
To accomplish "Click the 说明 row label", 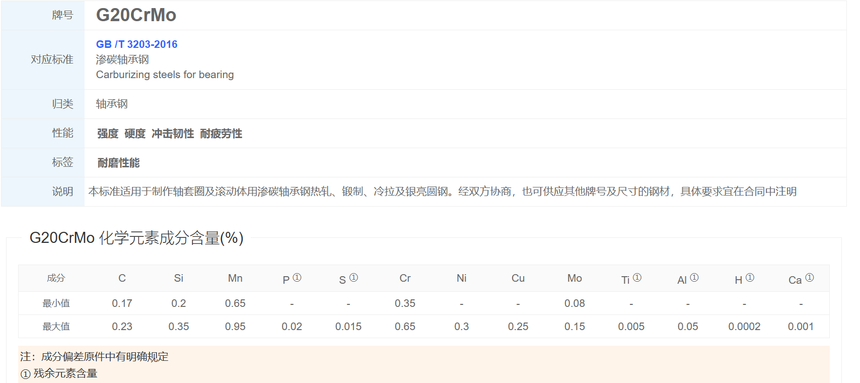I will (63, 192).
